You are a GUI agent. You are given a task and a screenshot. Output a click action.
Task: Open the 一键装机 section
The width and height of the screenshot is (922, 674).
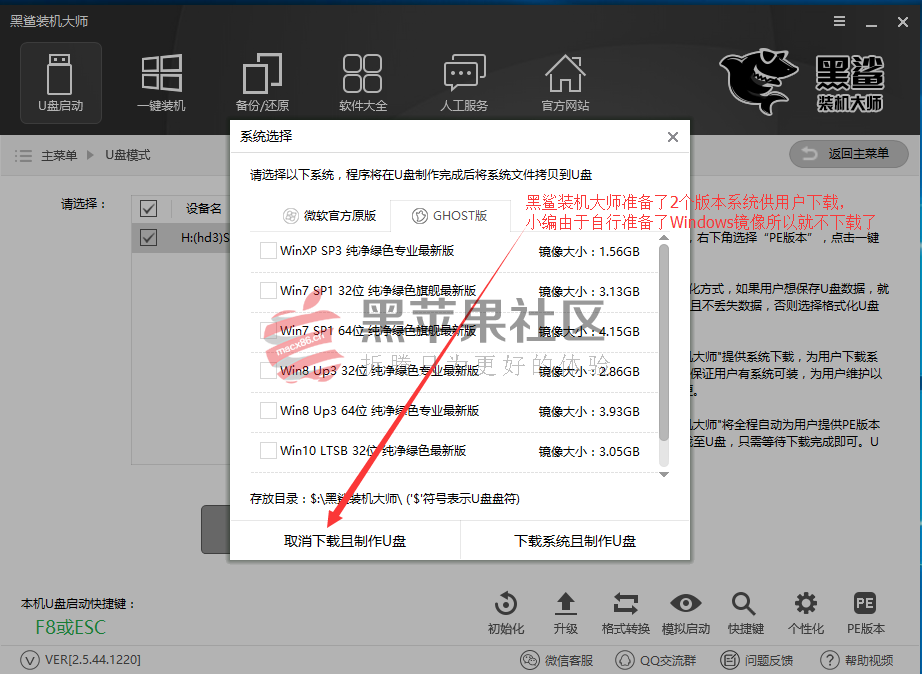[161, 83]
